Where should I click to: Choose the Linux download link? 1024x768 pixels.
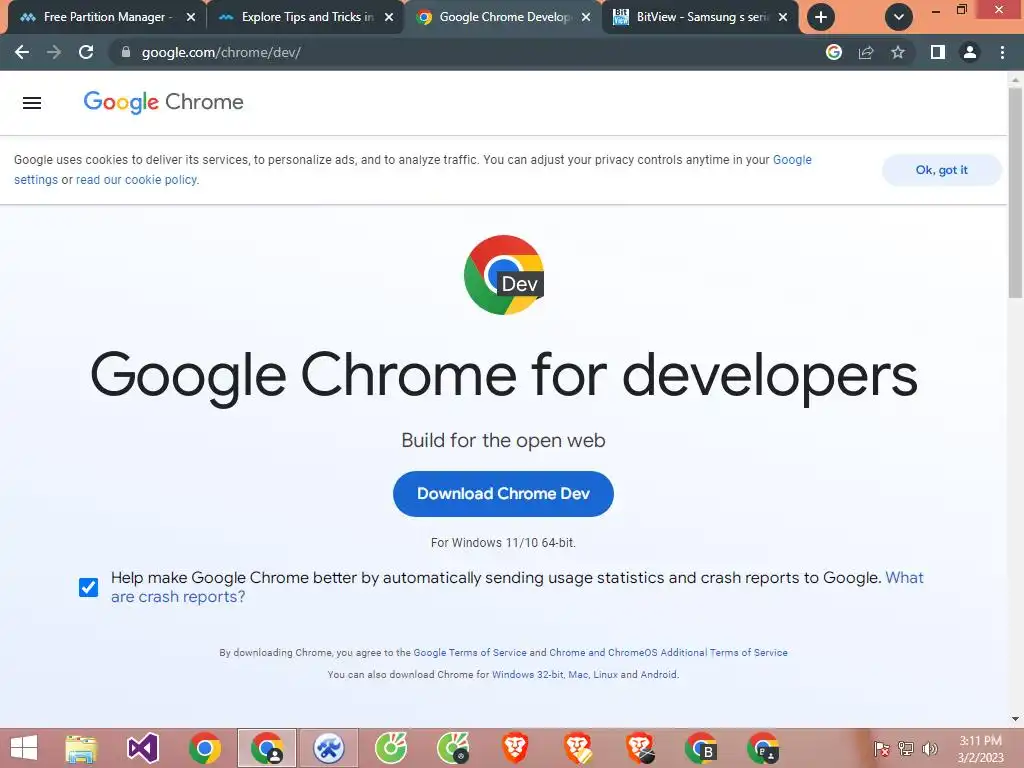pos(605,675)
